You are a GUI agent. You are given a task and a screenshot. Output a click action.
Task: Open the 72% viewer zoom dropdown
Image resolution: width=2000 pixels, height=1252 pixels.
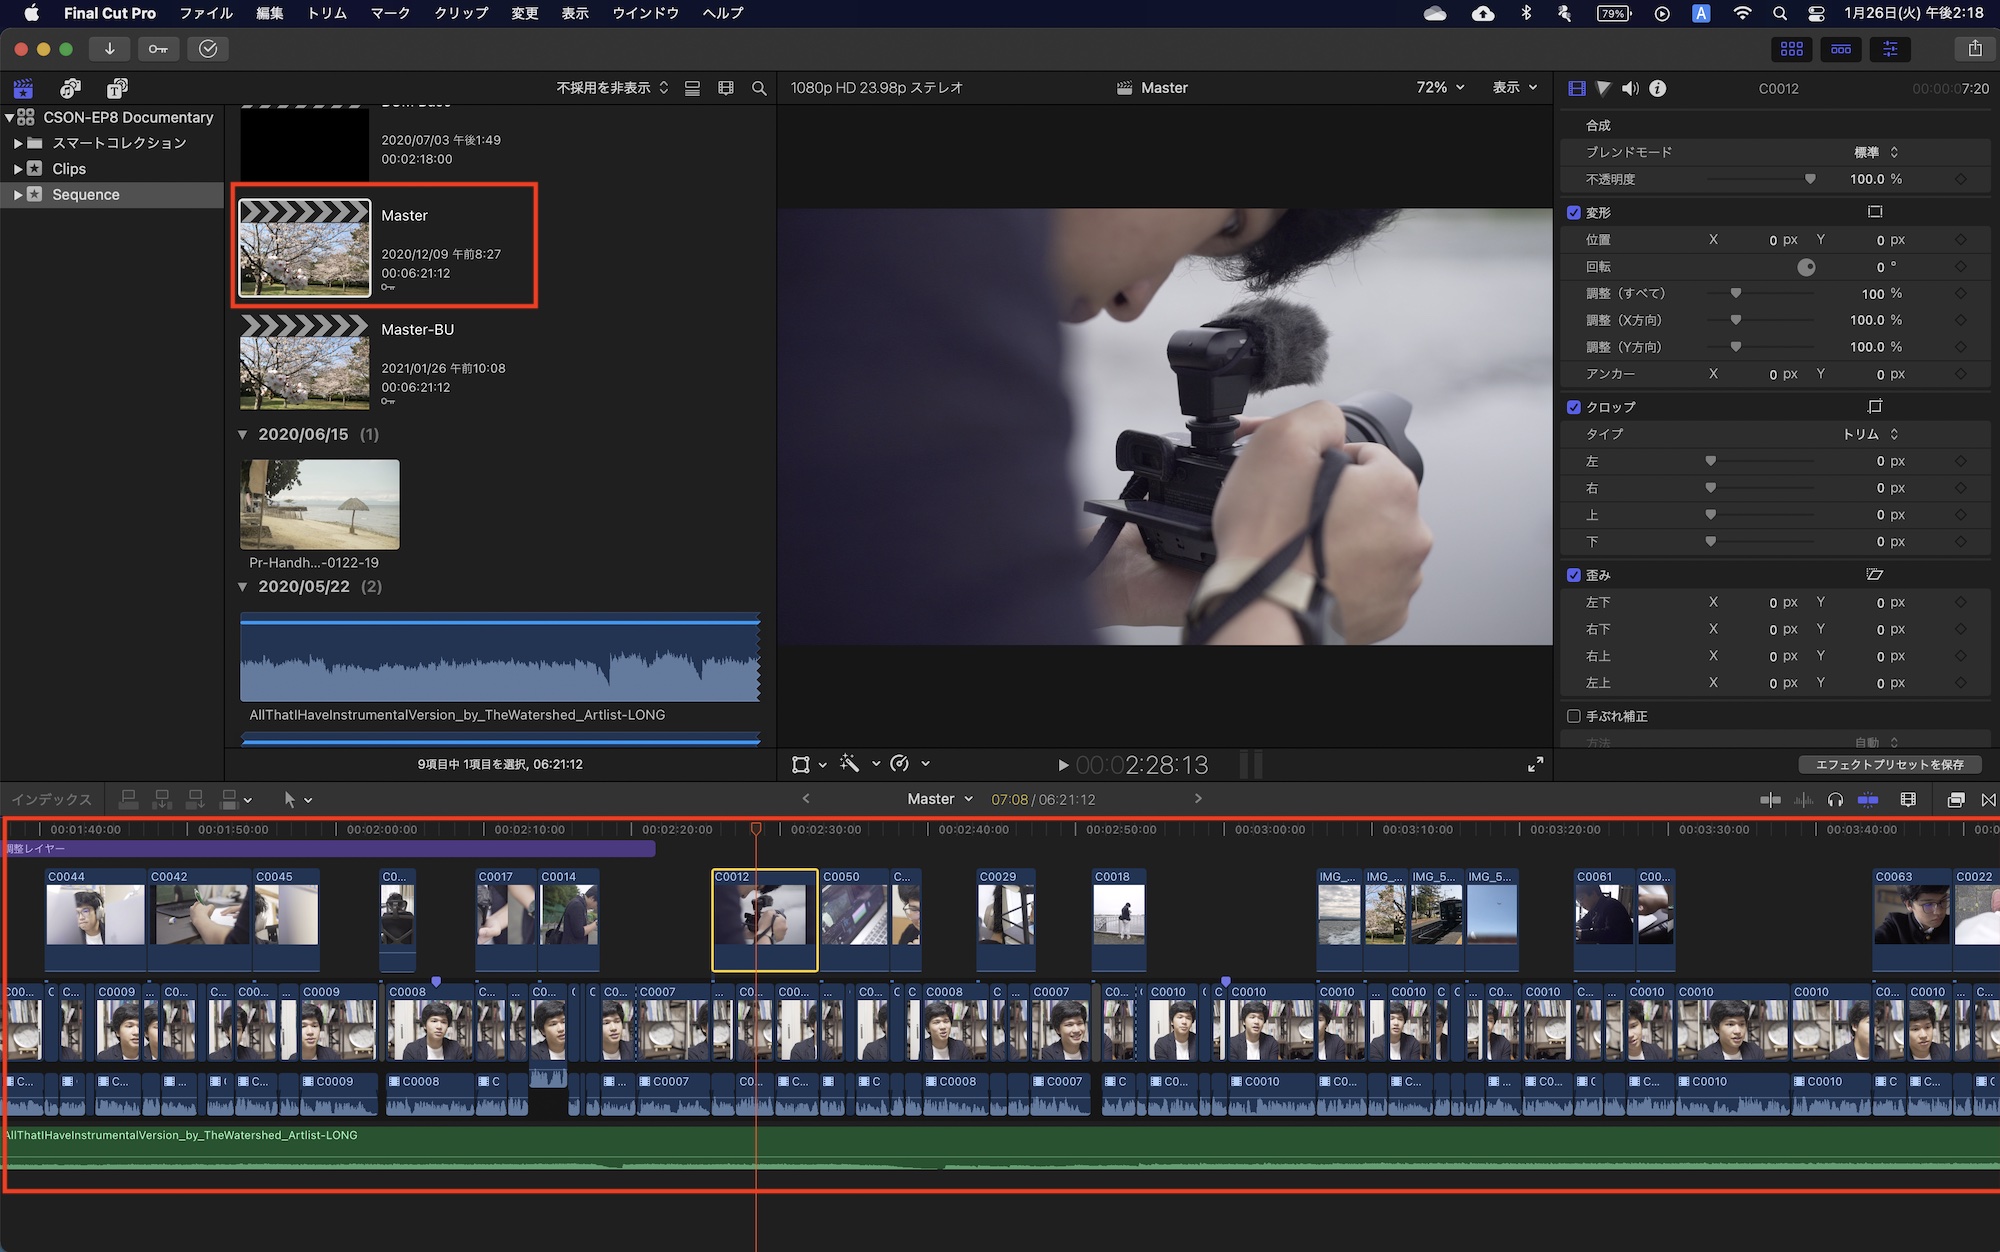[1440, 88]
